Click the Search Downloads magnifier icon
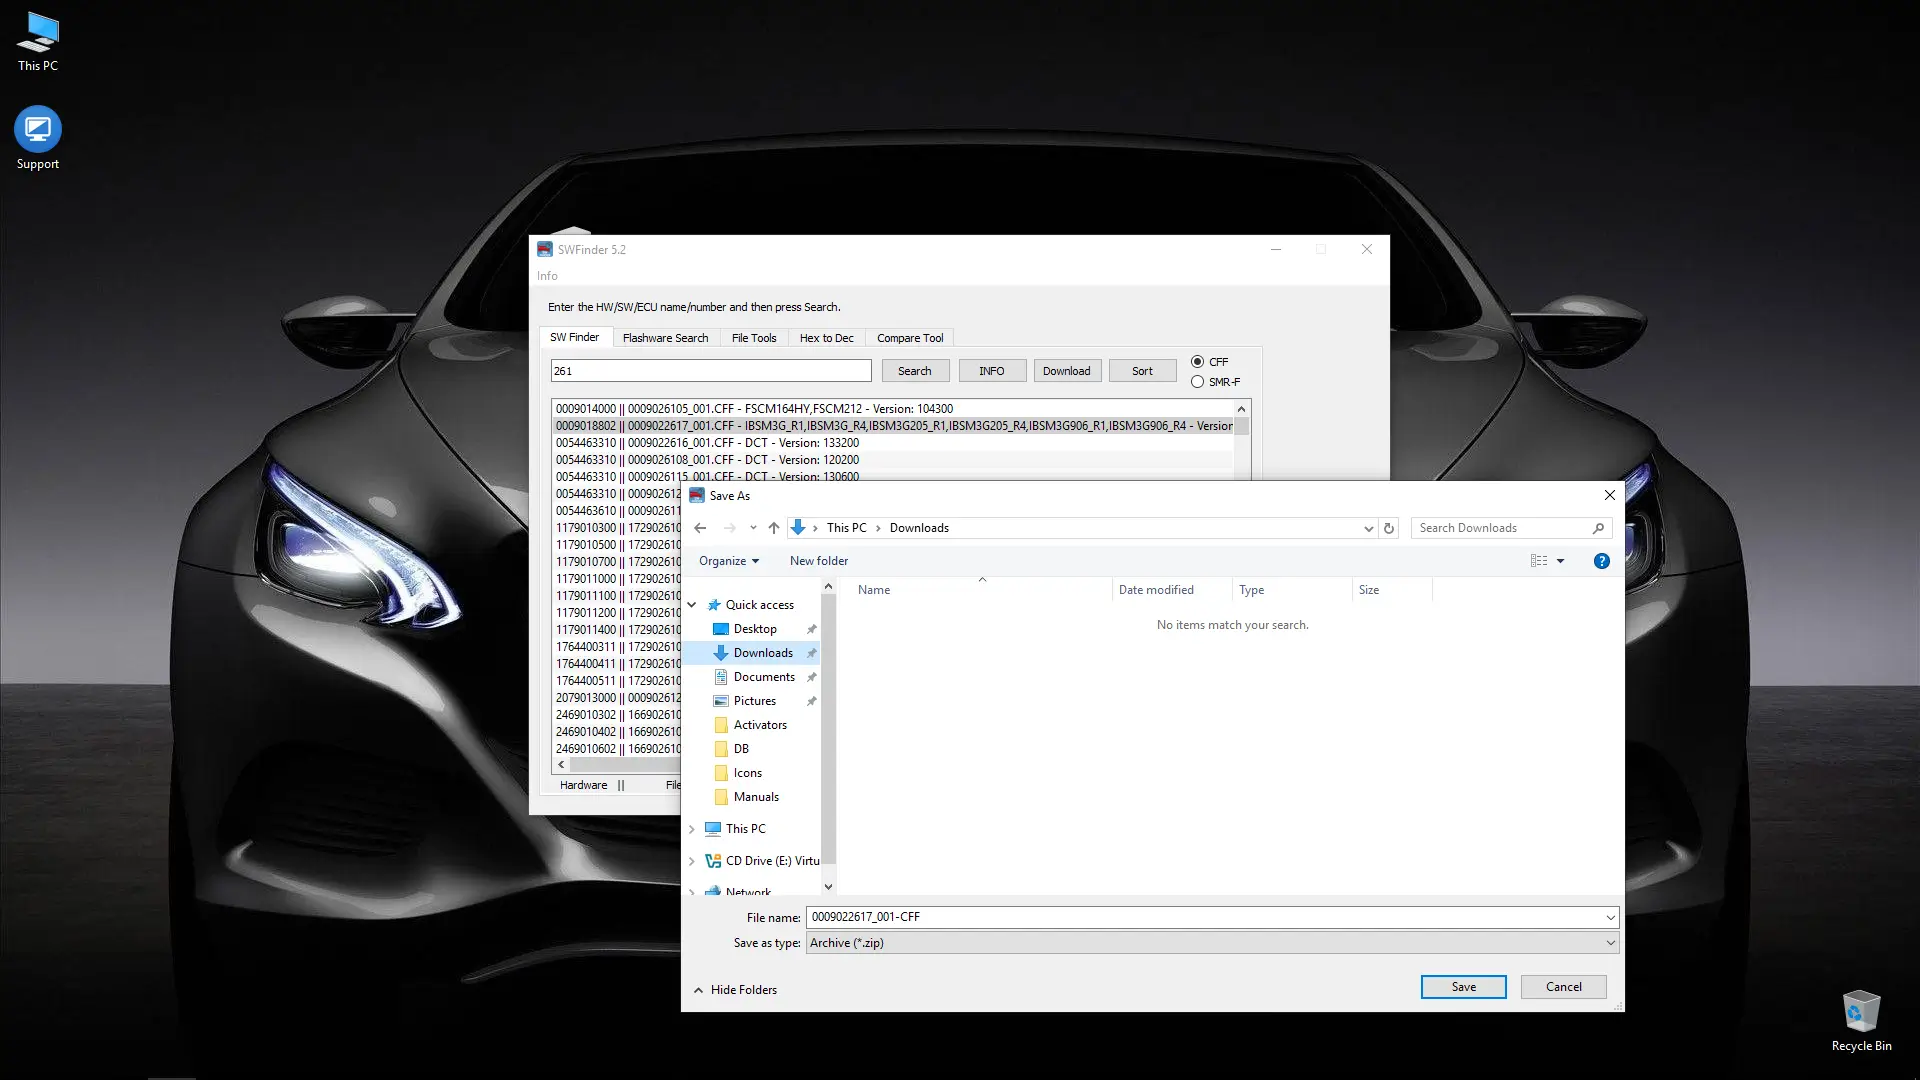This screenshot has height=1080, width=1920. 1598,528
